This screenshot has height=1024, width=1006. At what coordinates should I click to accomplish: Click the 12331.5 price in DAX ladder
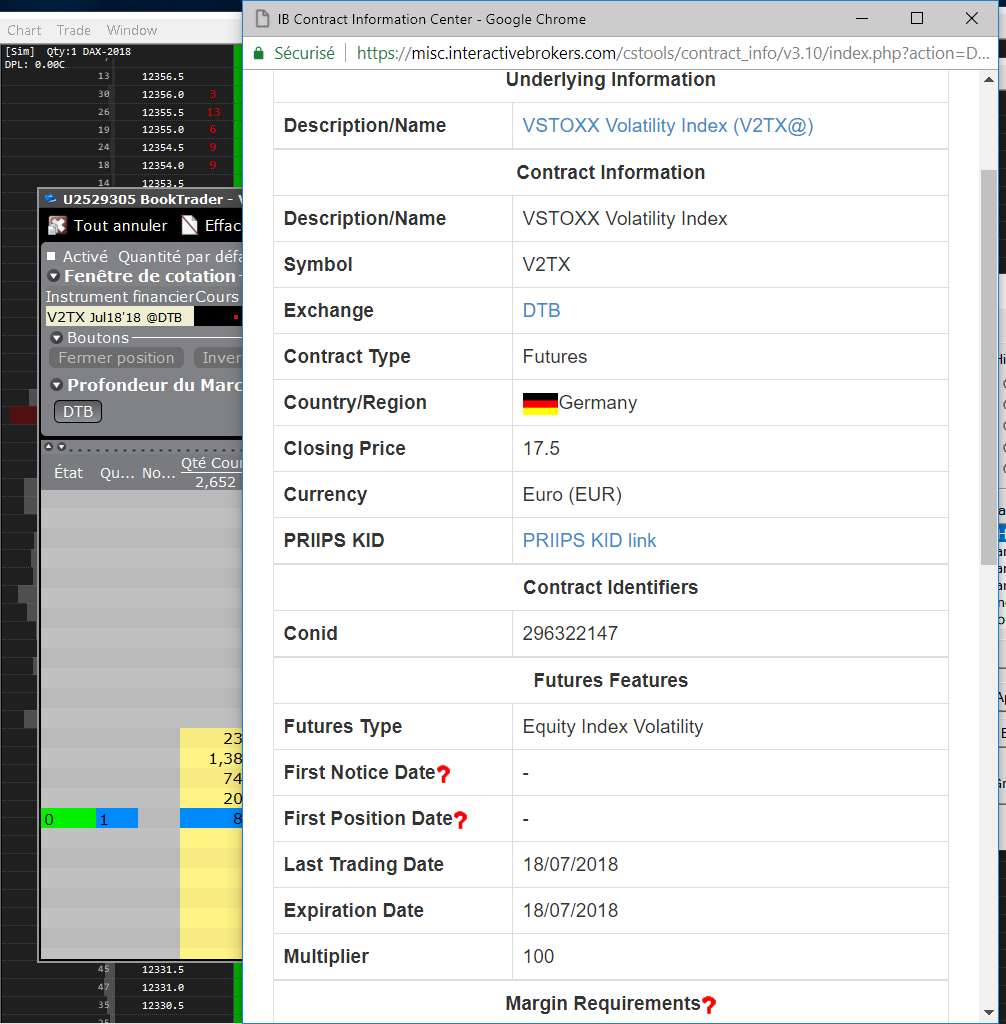tap(163, 970)
